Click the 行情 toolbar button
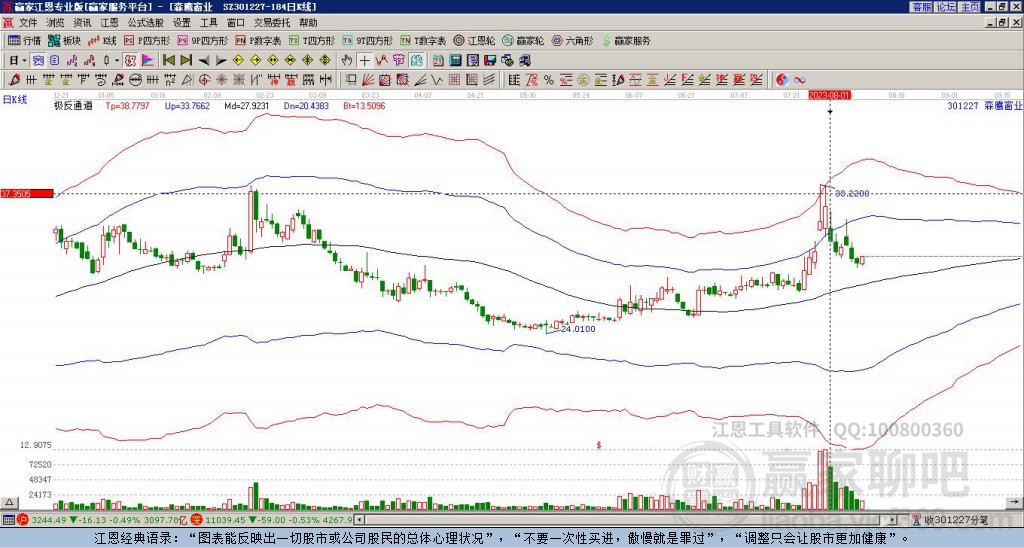The image size is (1024, 548). (24, 40)
